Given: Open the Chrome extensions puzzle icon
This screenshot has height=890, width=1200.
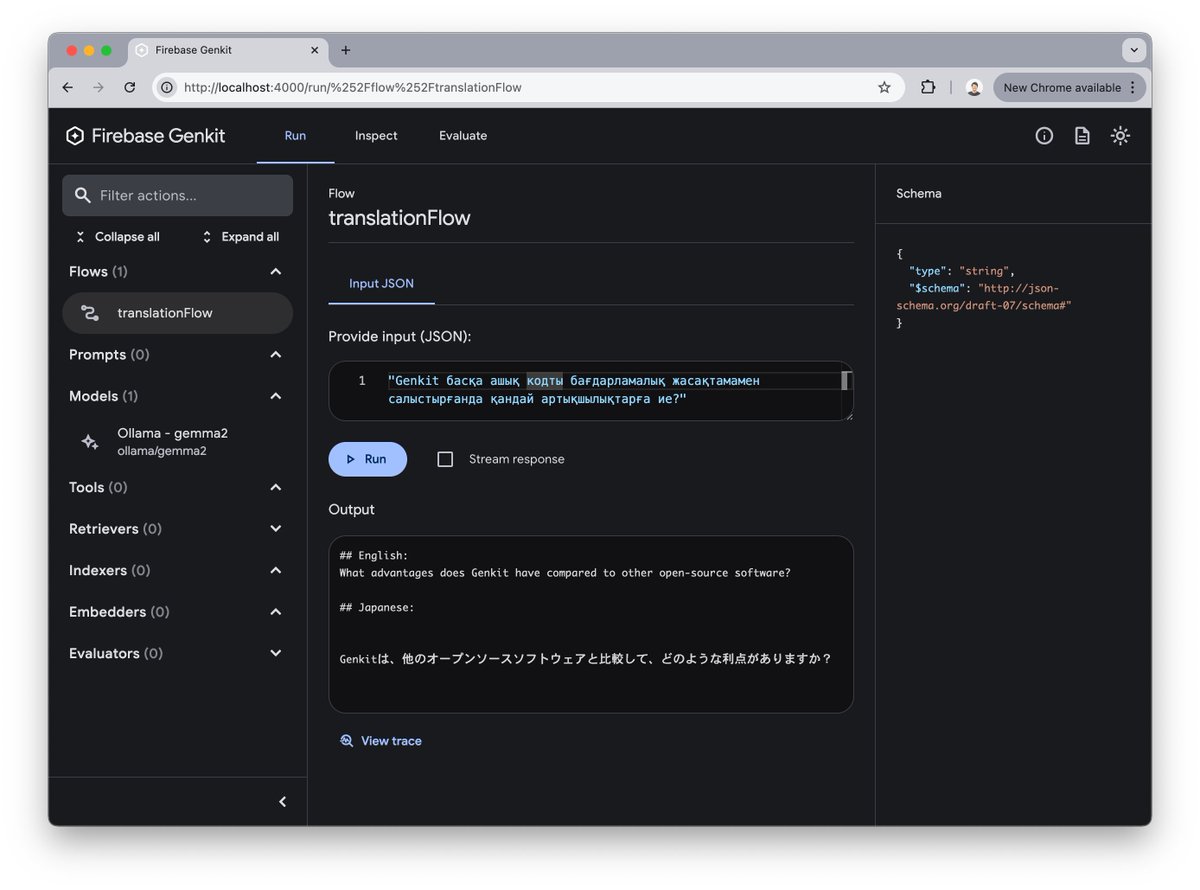Looking at the screenshot, I should click(928, 88).
